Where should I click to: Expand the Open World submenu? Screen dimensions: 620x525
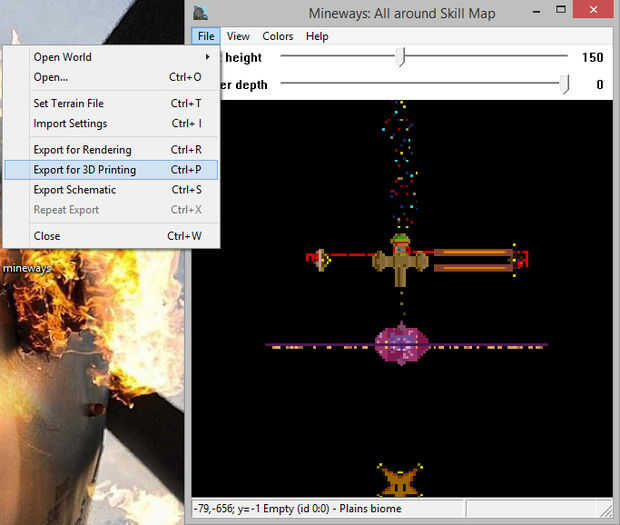pyautogui.click(x=111, y=57)
